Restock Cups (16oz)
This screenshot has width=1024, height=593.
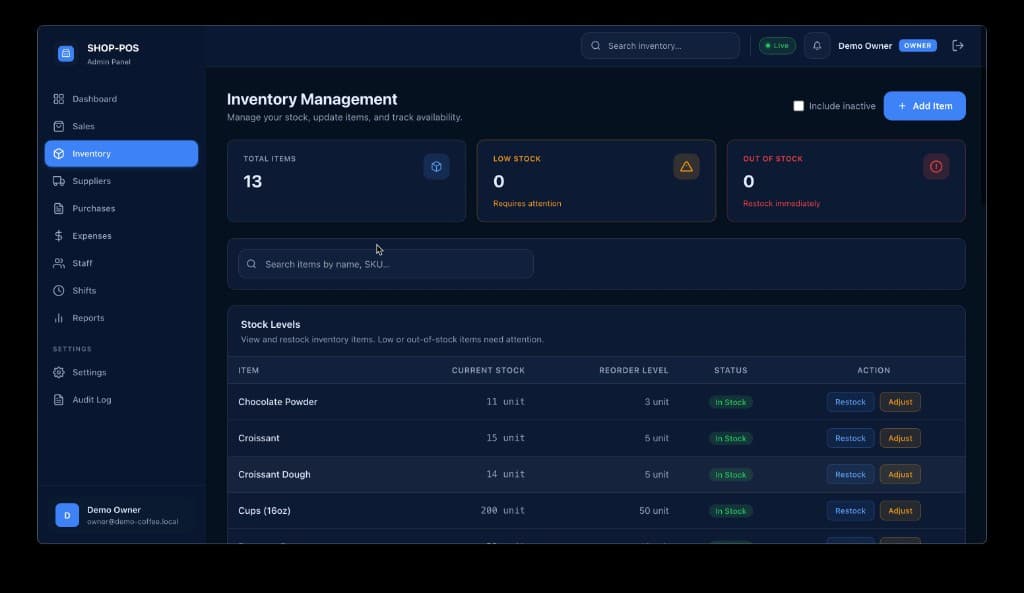tap(850, 511)
